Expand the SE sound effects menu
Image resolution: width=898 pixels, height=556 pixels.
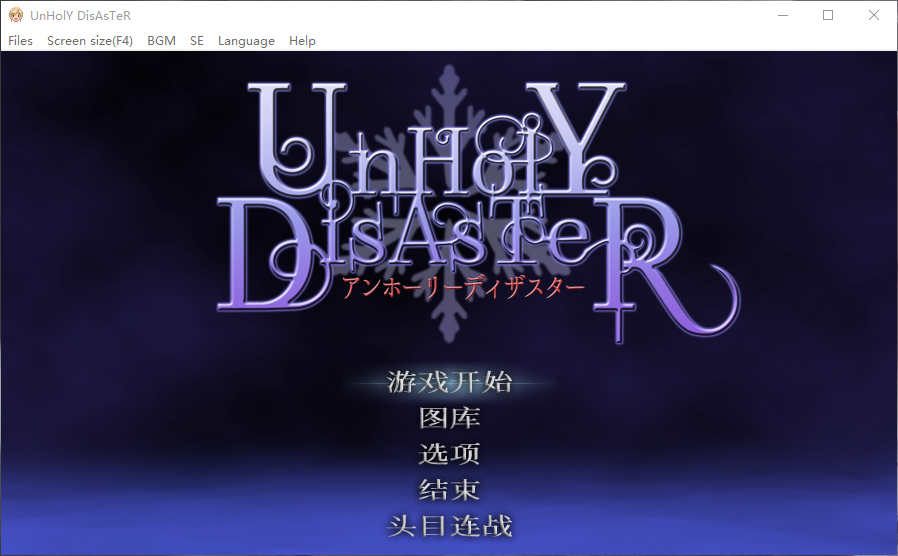(197, 41)
